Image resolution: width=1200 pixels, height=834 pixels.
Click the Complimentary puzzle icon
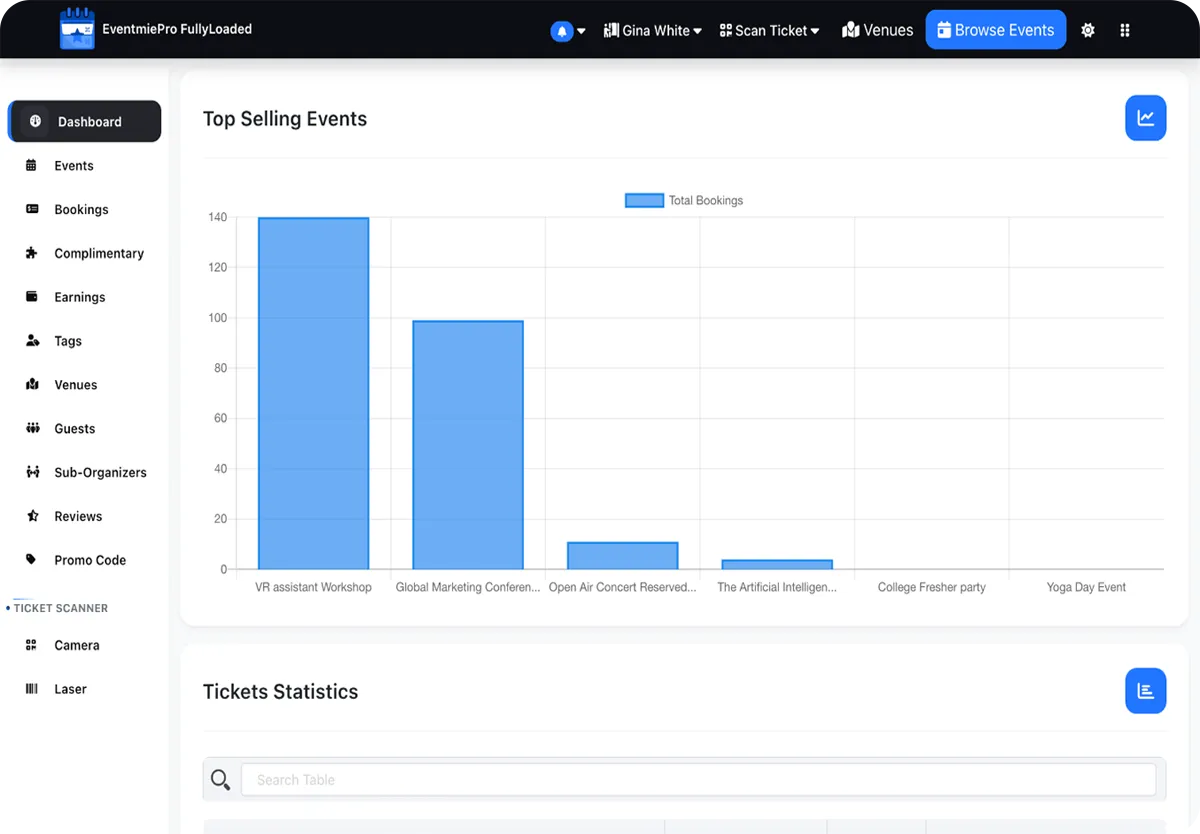pyautogui.click(x=32, y=253)
